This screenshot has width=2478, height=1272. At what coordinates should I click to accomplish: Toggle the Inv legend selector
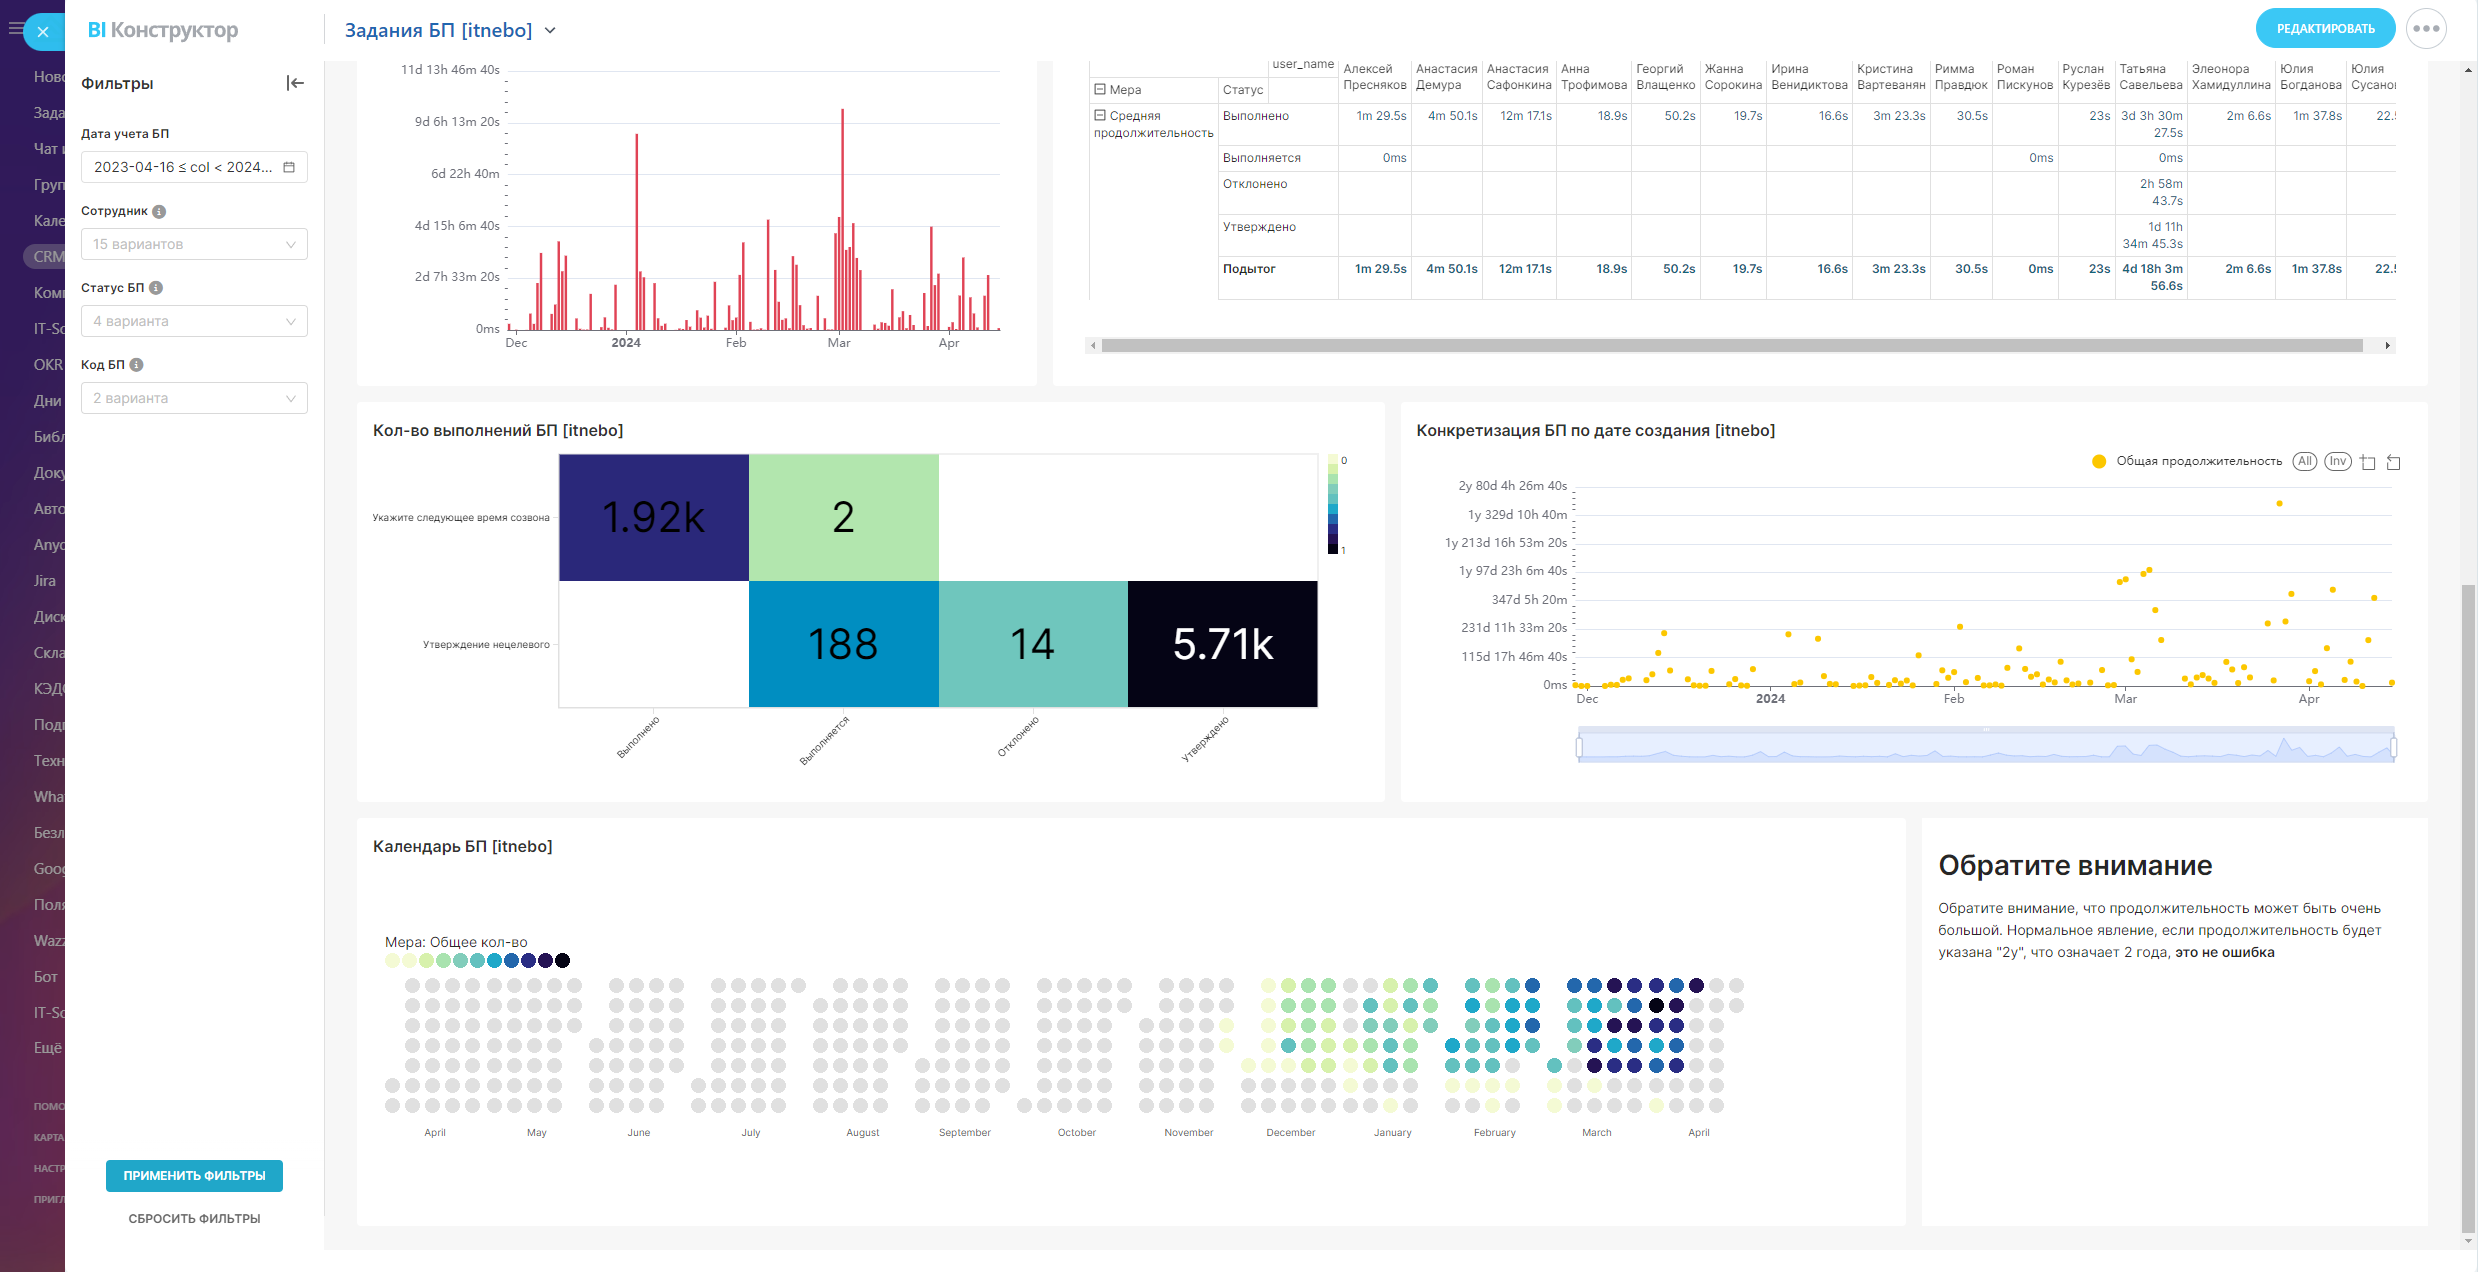(x=2337, y=461)
